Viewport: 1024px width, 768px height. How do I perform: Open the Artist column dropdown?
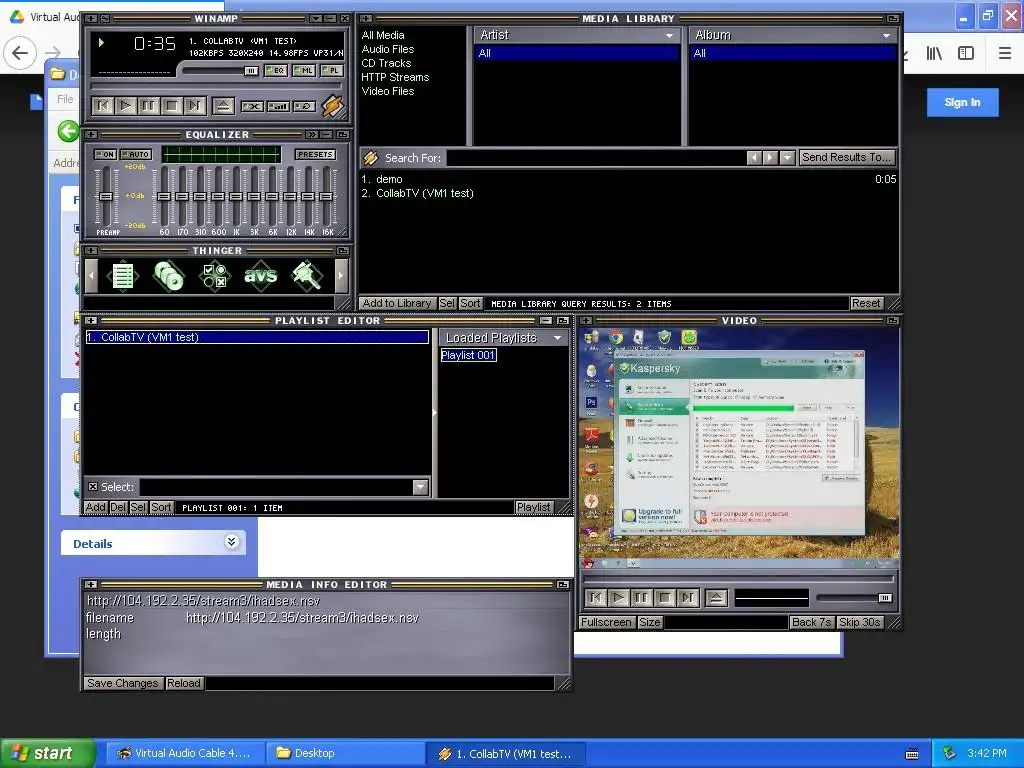point(669,35)
